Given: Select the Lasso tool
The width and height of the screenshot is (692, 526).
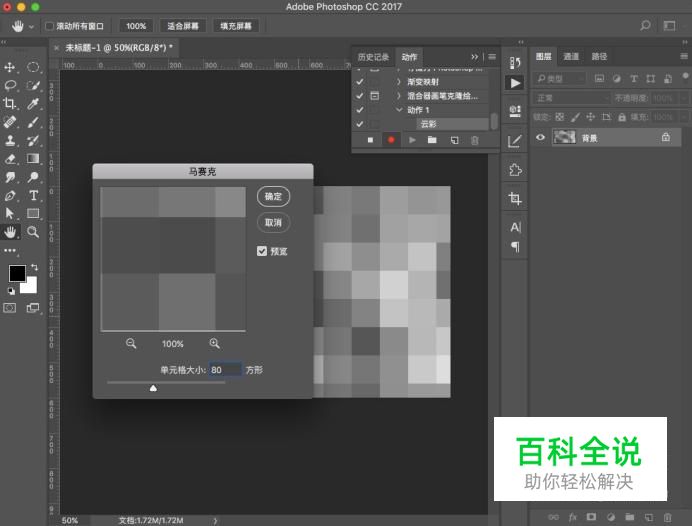Looking at the screenshot, I should pos(10,85).
